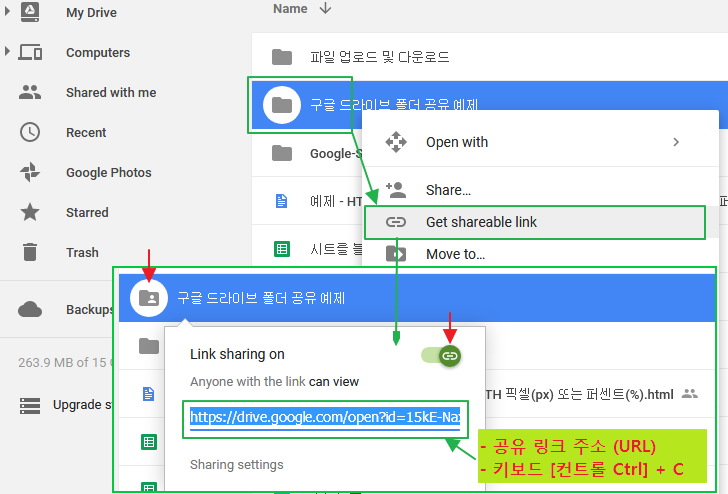Click the 예제 - HT document icon
728x494 pixels.
(x=282, y=201)
